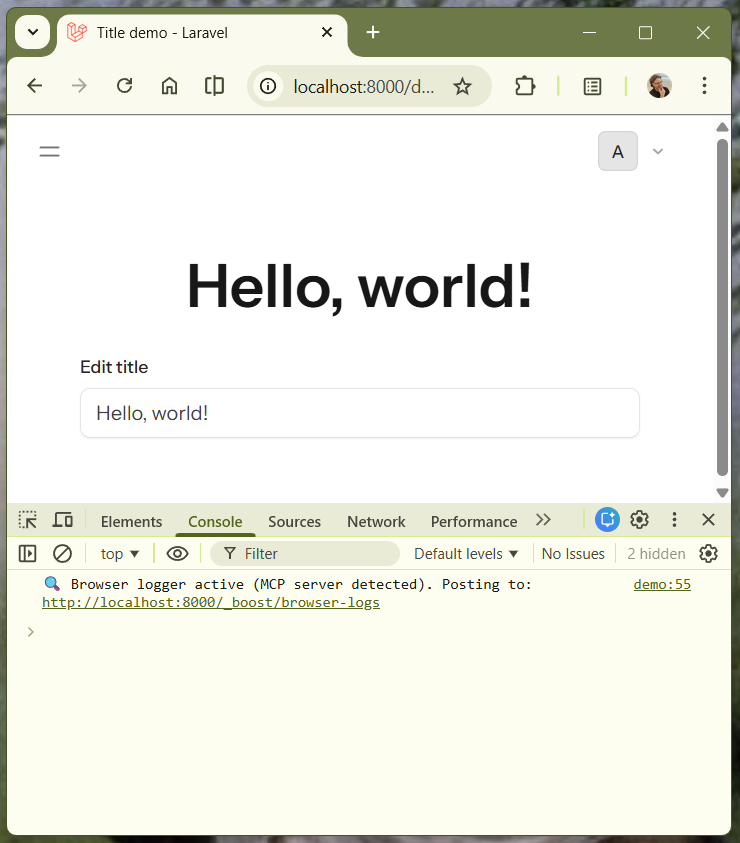This screenshot has width=740, height=843.
Task: Close the DevTools panel
Action: click(x=708, y=520)
